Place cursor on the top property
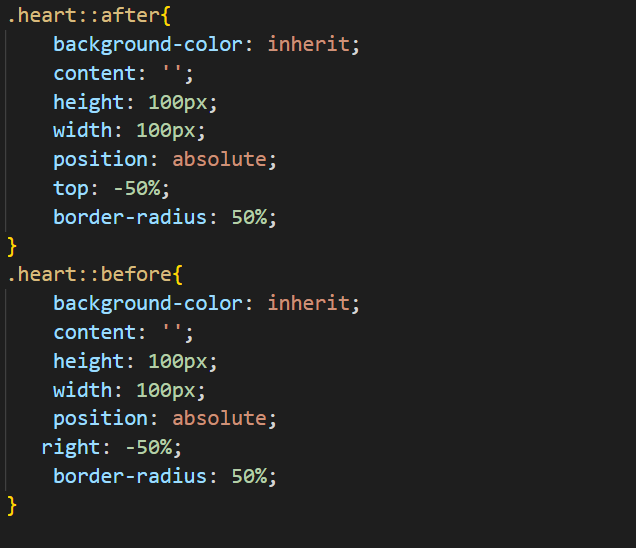636x548 pixels. (70, 189)
